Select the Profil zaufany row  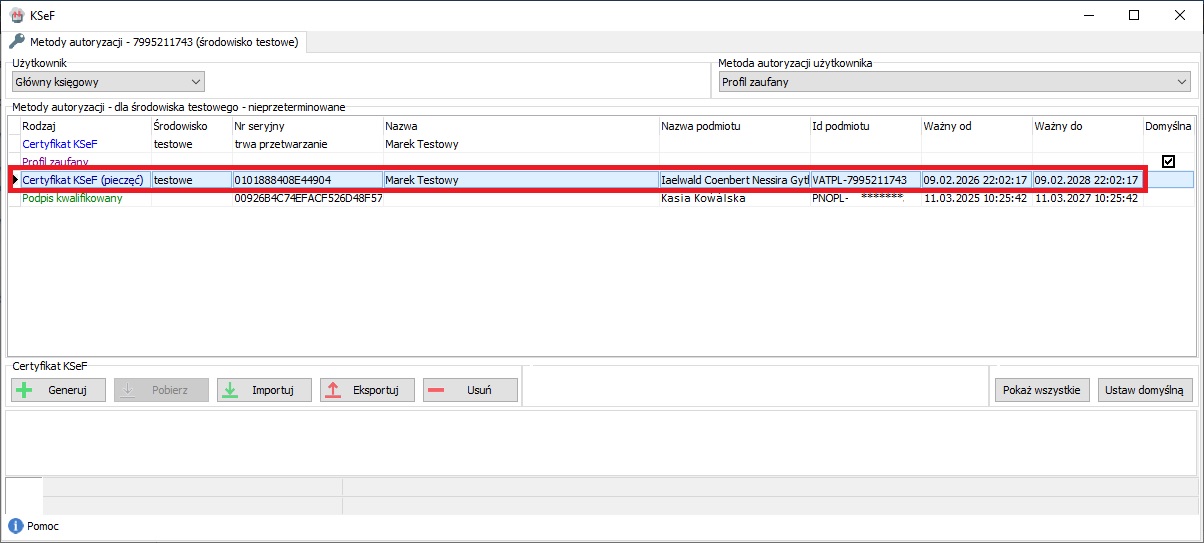point(56,161)
